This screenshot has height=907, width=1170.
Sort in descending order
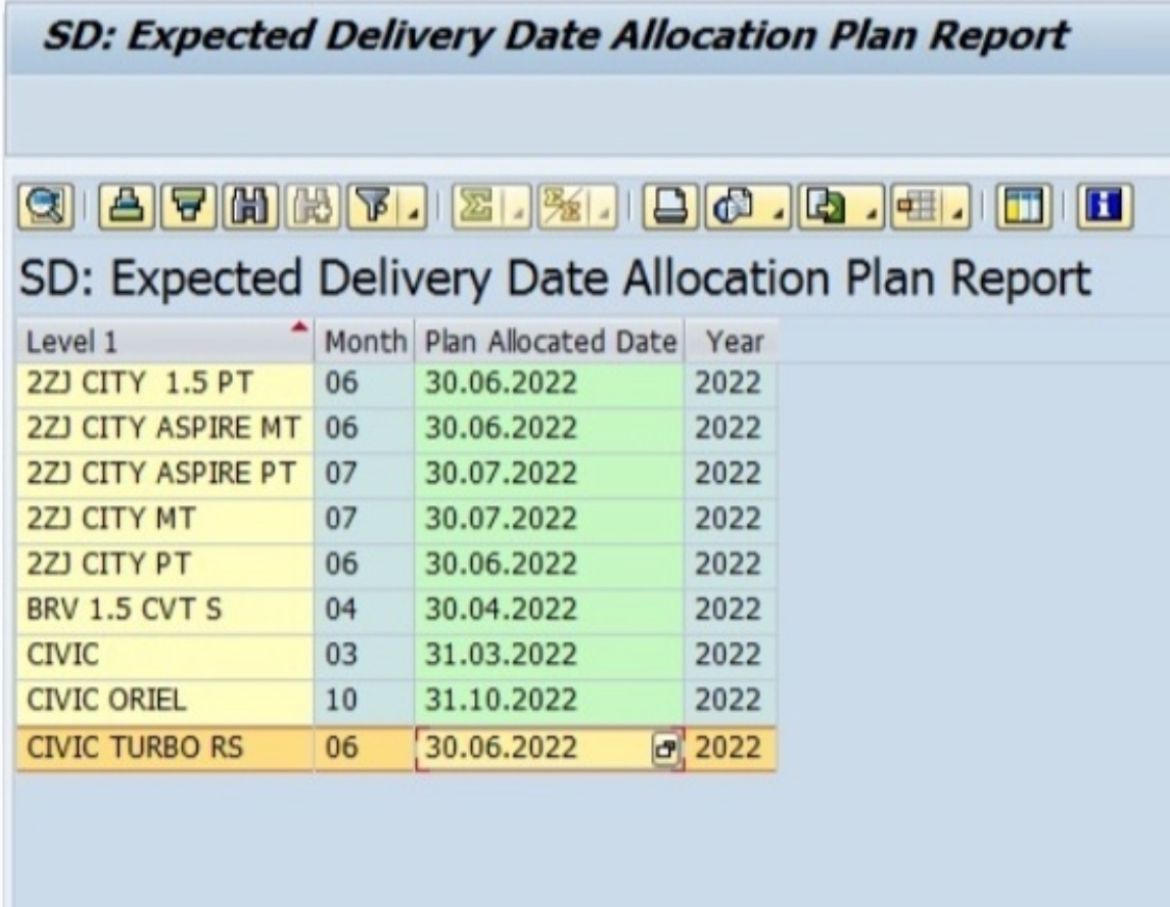click(189, 207)
